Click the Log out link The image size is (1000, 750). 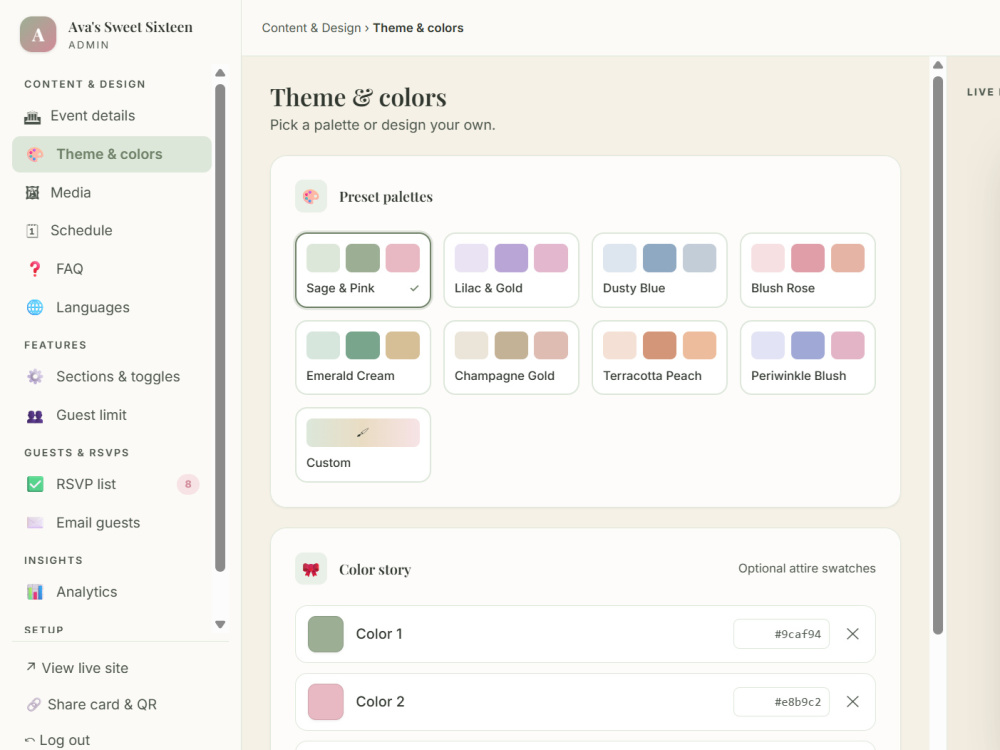57,740
